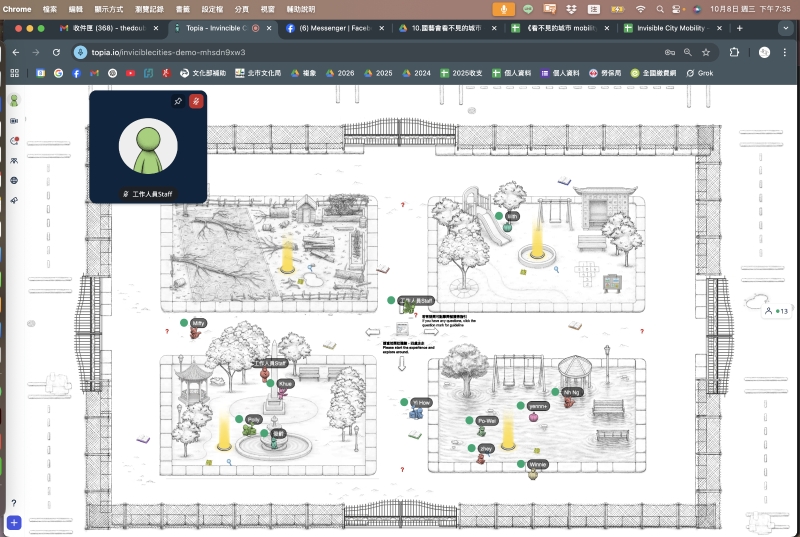Click the Grok bookmark link
Screen dimensions: 800x537
700,73
